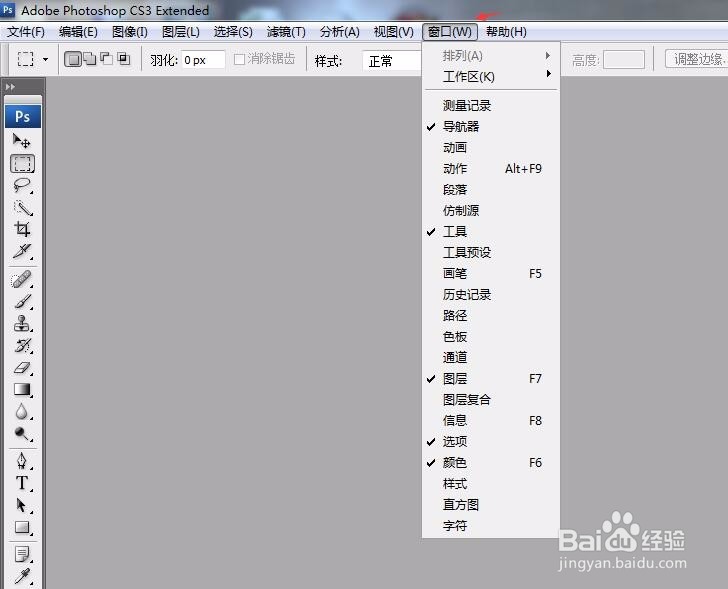Select the Move tool
The image size is (728, 589).
pyautogui.click(x=22, y=141)
